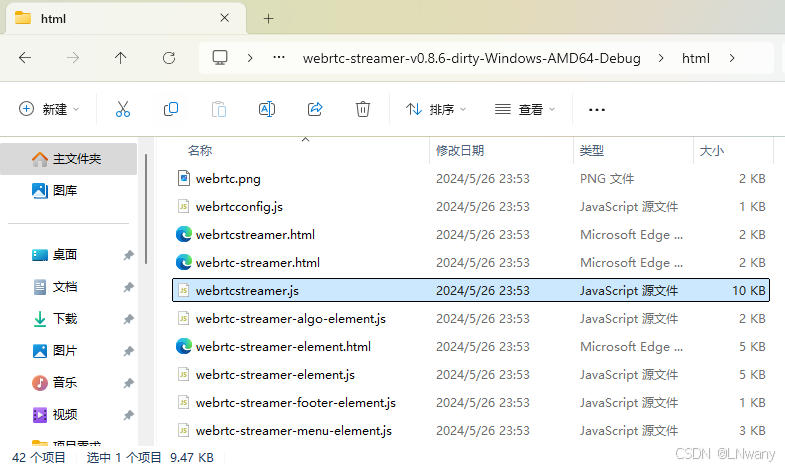Click the Edge icon of webrtcstreamer.html

coord(184,234)
